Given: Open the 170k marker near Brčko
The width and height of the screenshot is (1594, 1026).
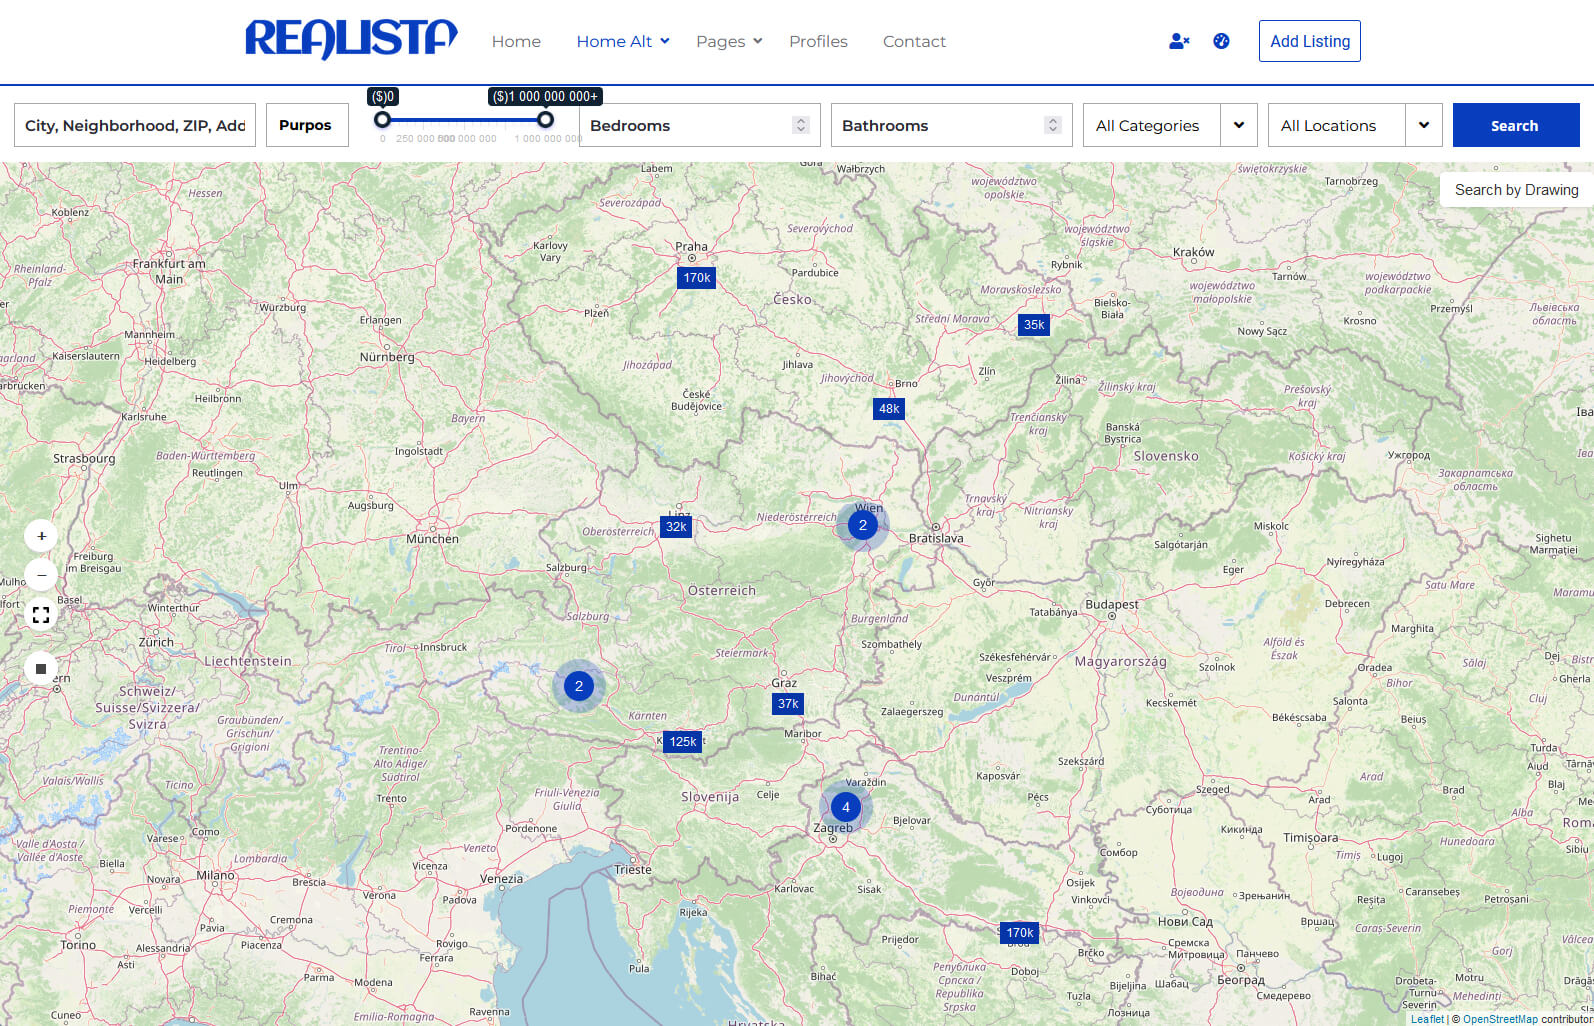Looking at the screenshot, I should tap(1020, 933).
